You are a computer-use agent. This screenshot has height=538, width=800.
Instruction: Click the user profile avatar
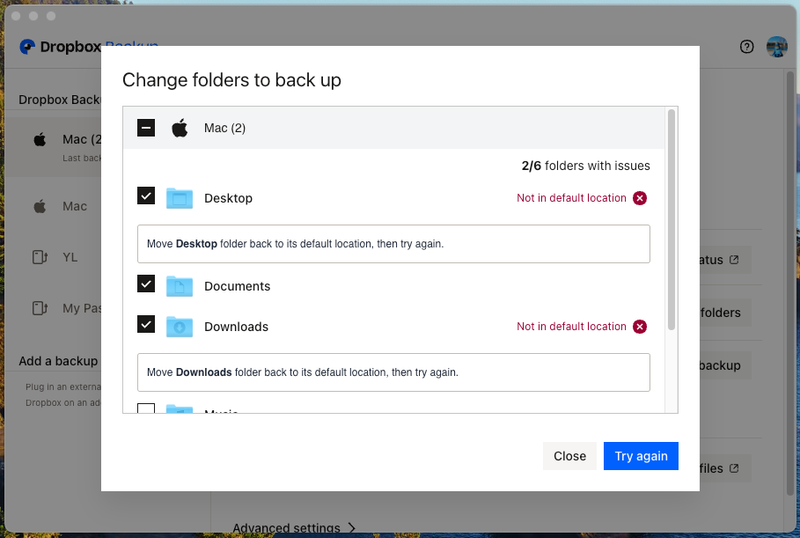pos(777,46)
